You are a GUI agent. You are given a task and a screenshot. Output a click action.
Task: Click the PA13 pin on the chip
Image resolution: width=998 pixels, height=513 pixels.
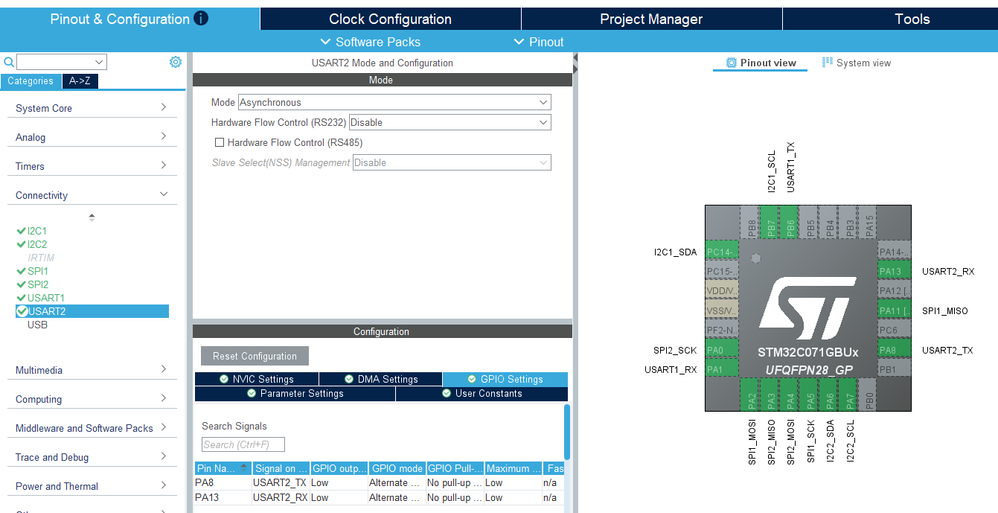894,271
